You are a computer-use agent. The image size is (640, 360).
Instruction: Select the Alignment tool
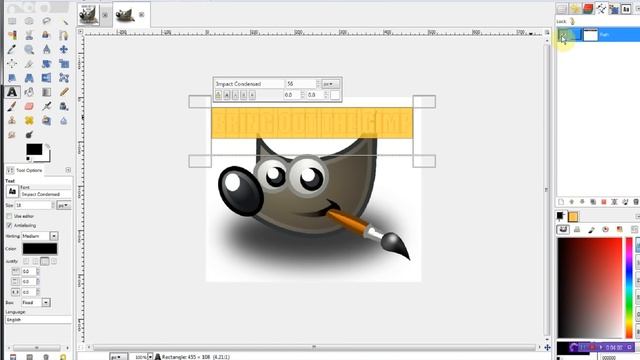pos(12,64)
